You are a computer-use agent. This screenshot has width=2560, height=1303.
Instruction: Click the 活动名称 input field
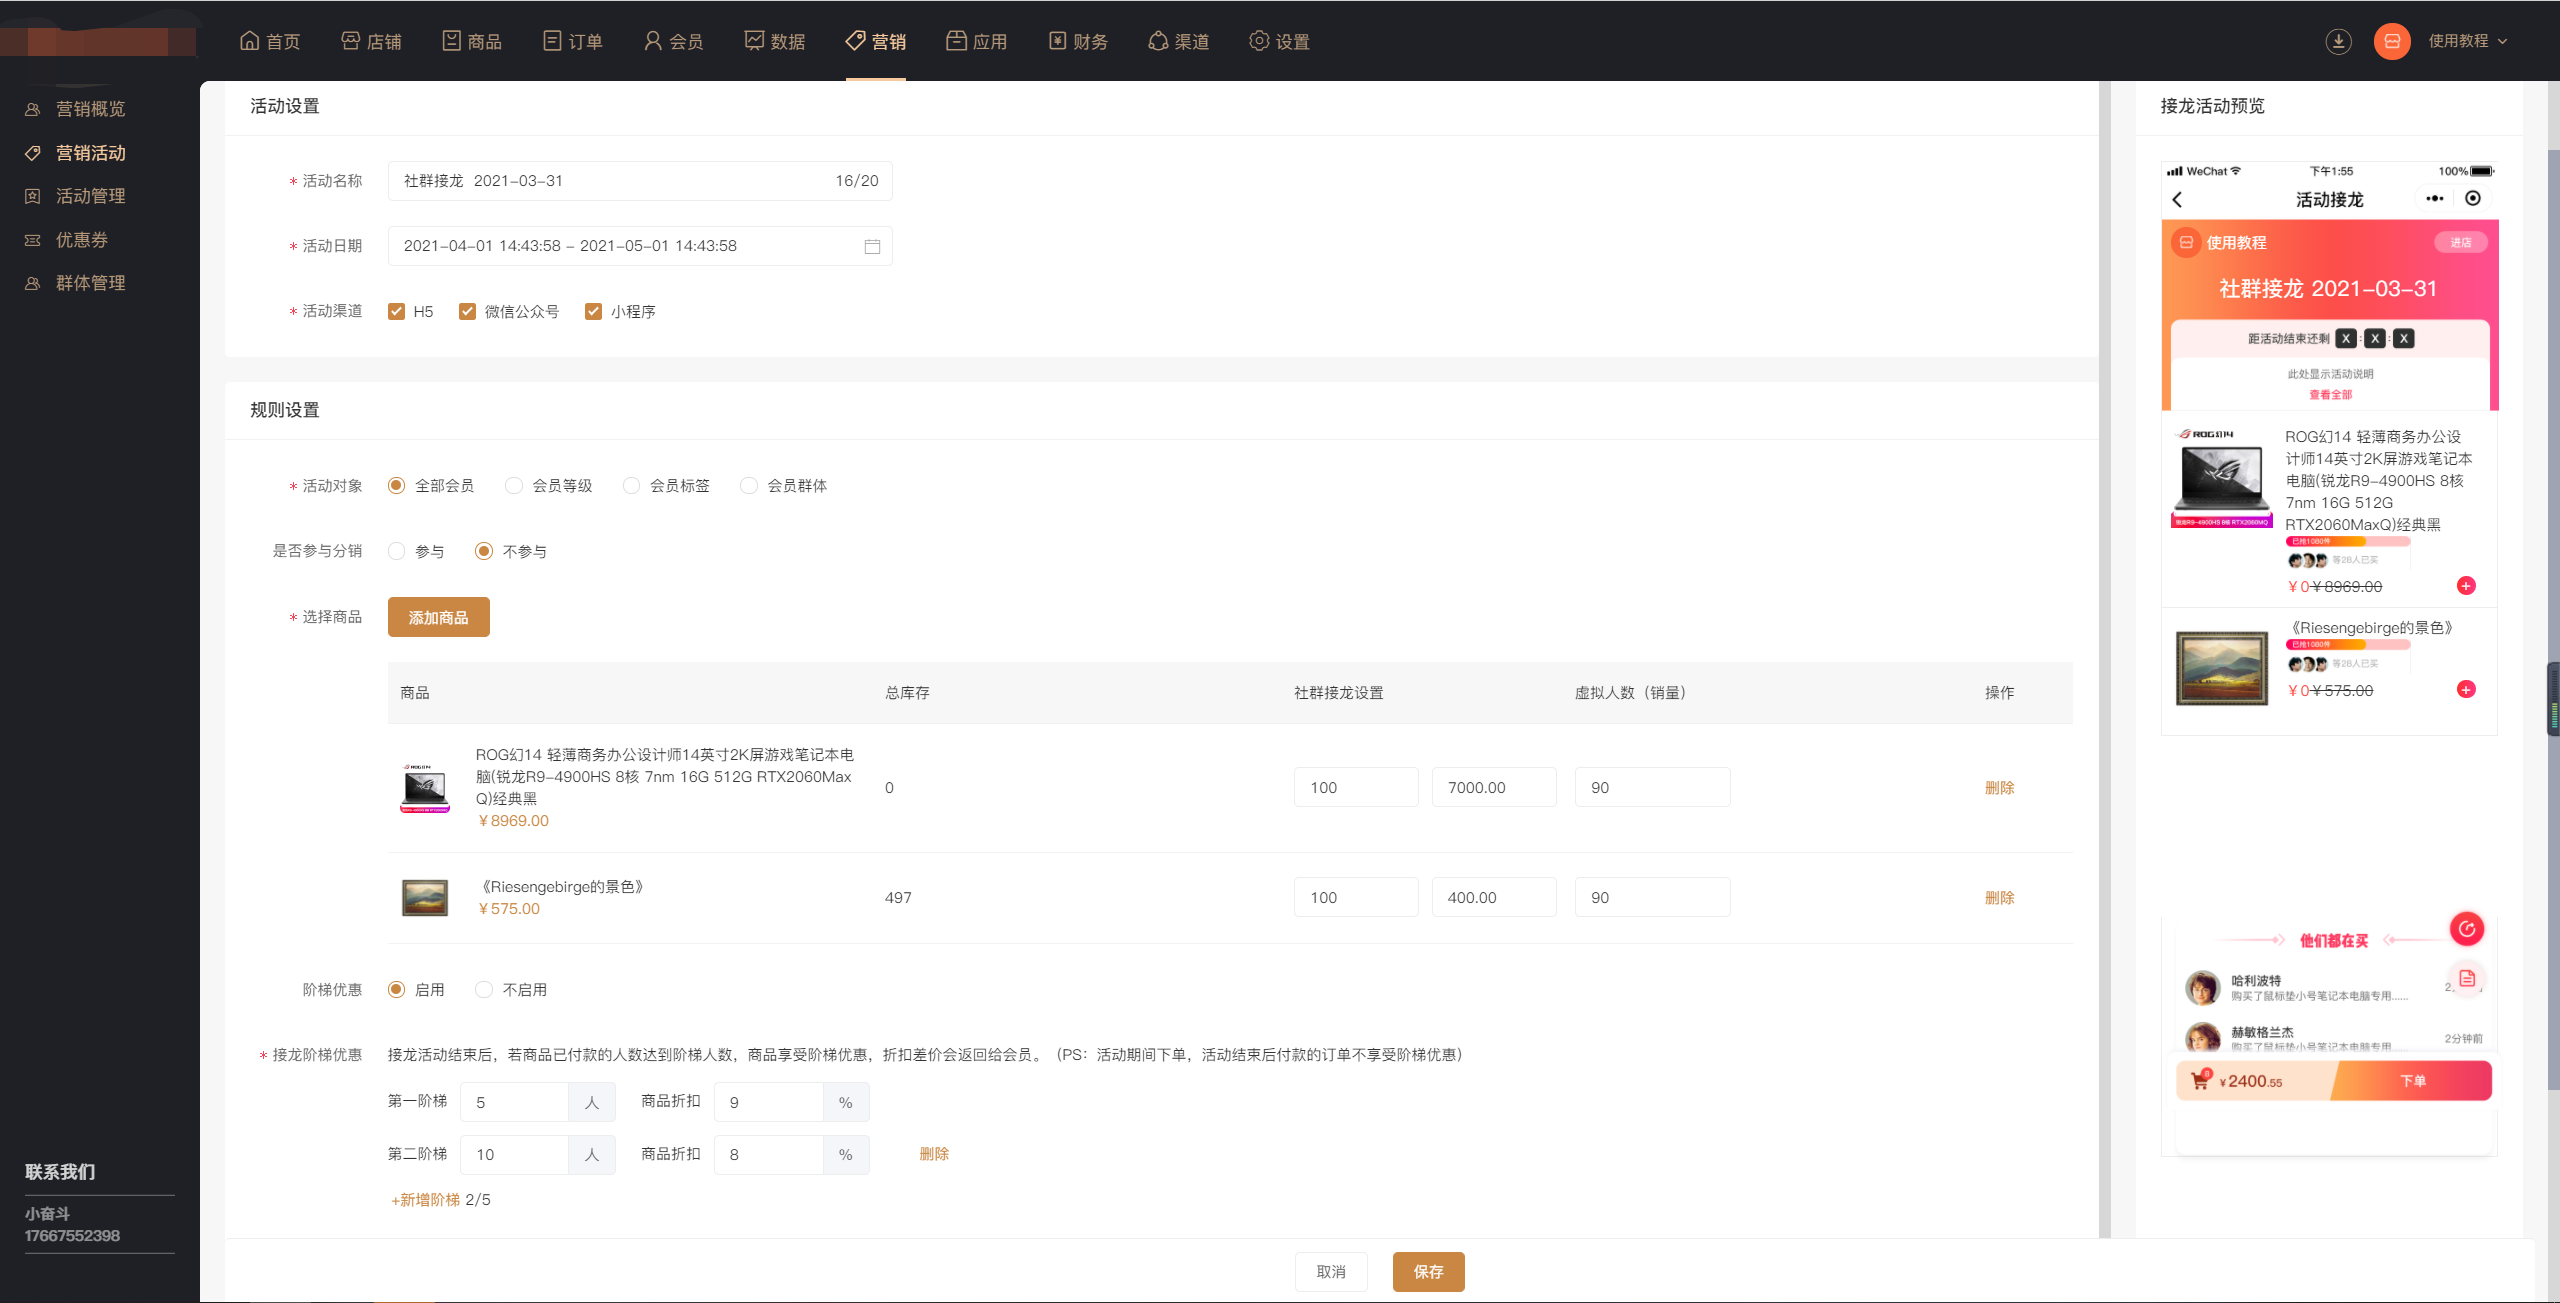(610, 181)
